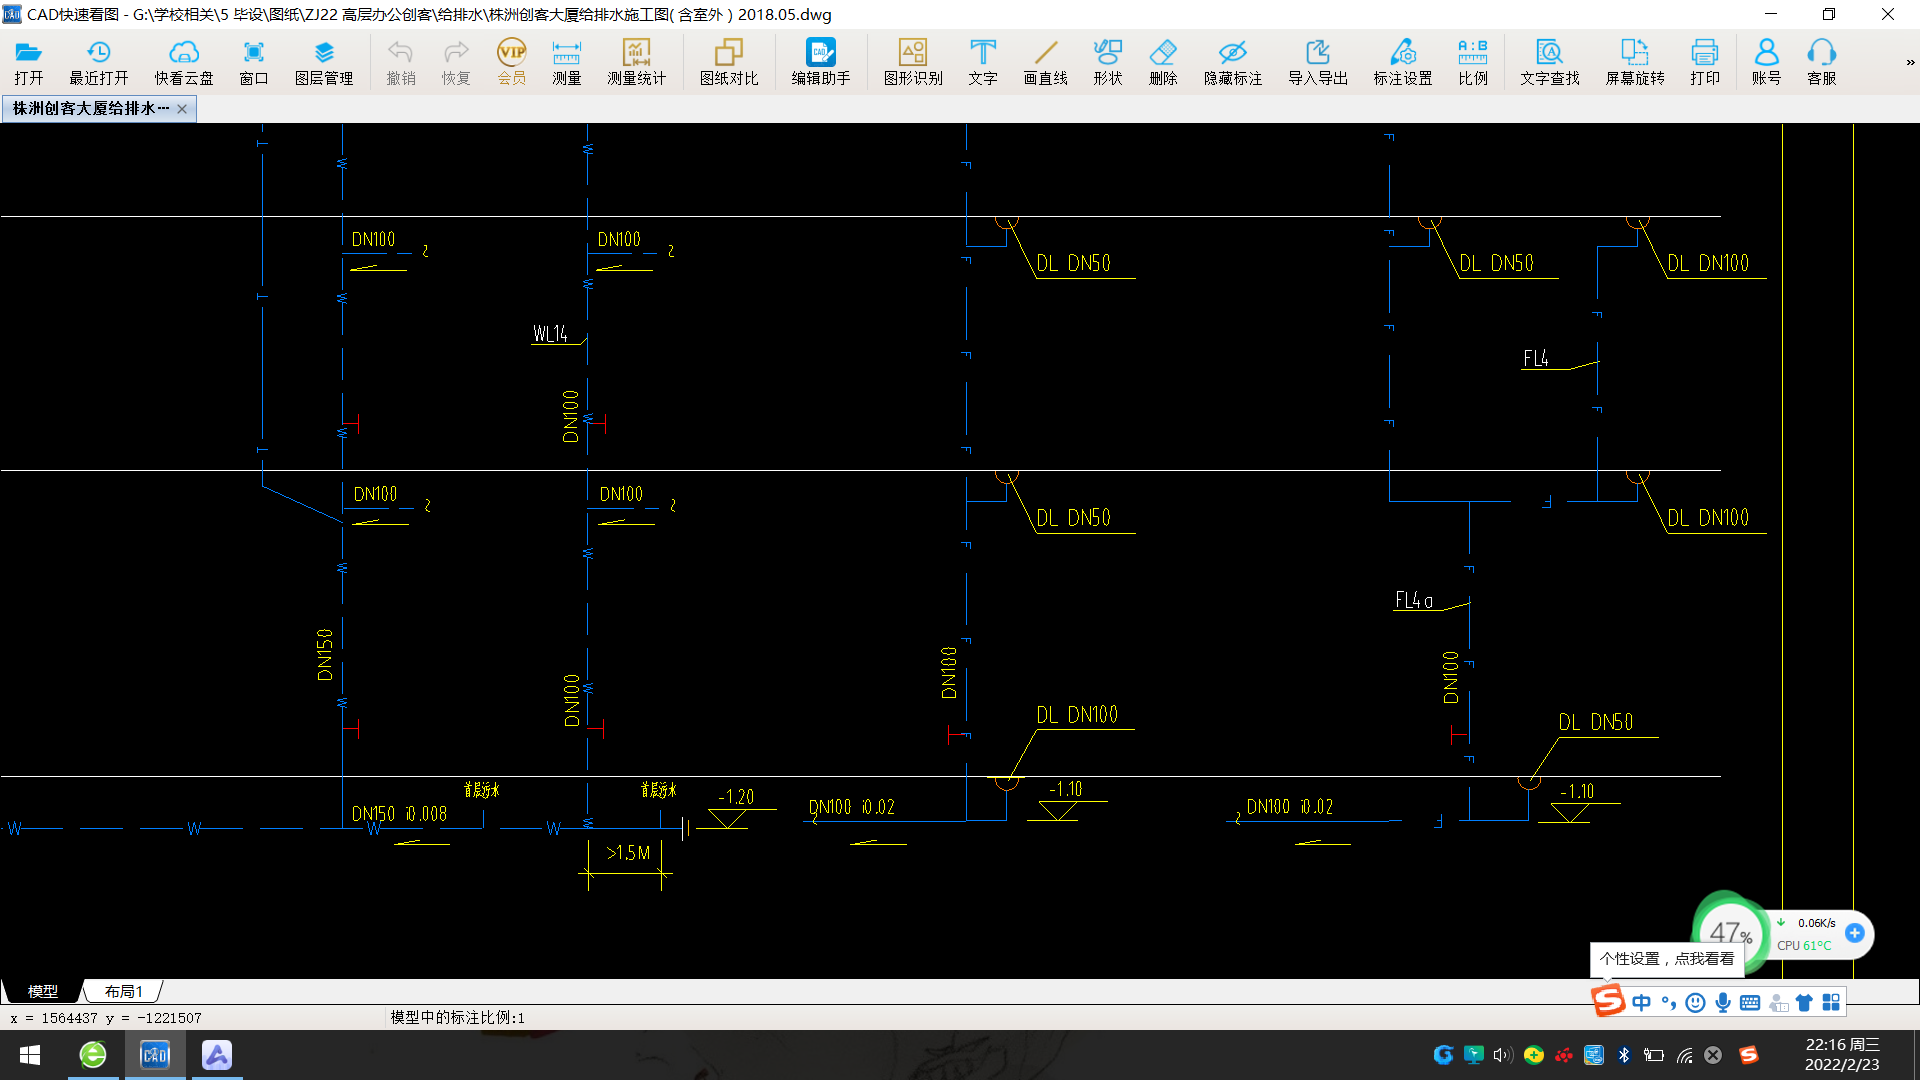Click the WL14 pipe label
This screenshot has width=1920, height=1080.
[x=550, y=334]
